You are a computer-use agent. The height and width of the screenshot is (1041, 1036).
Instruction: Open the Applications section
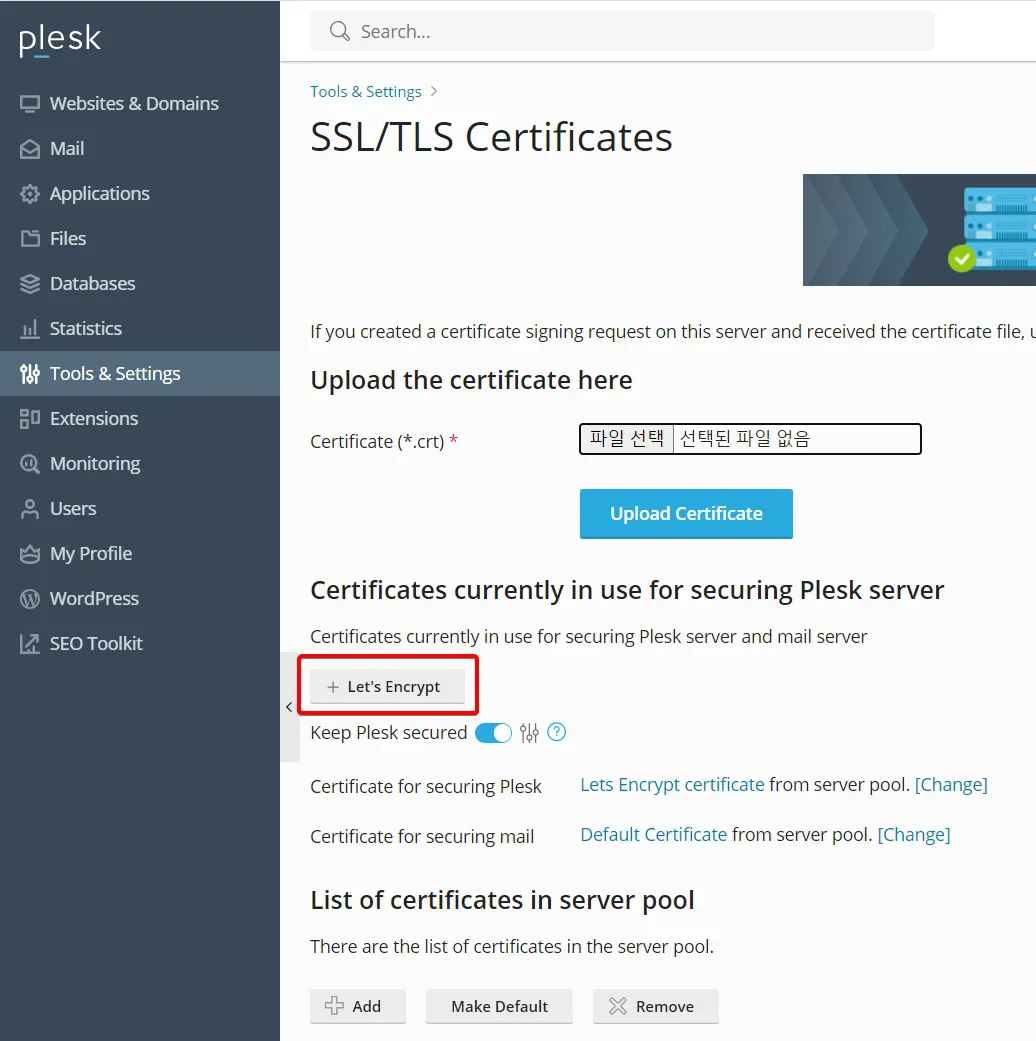pyautogui.click(x=140, y=194)
